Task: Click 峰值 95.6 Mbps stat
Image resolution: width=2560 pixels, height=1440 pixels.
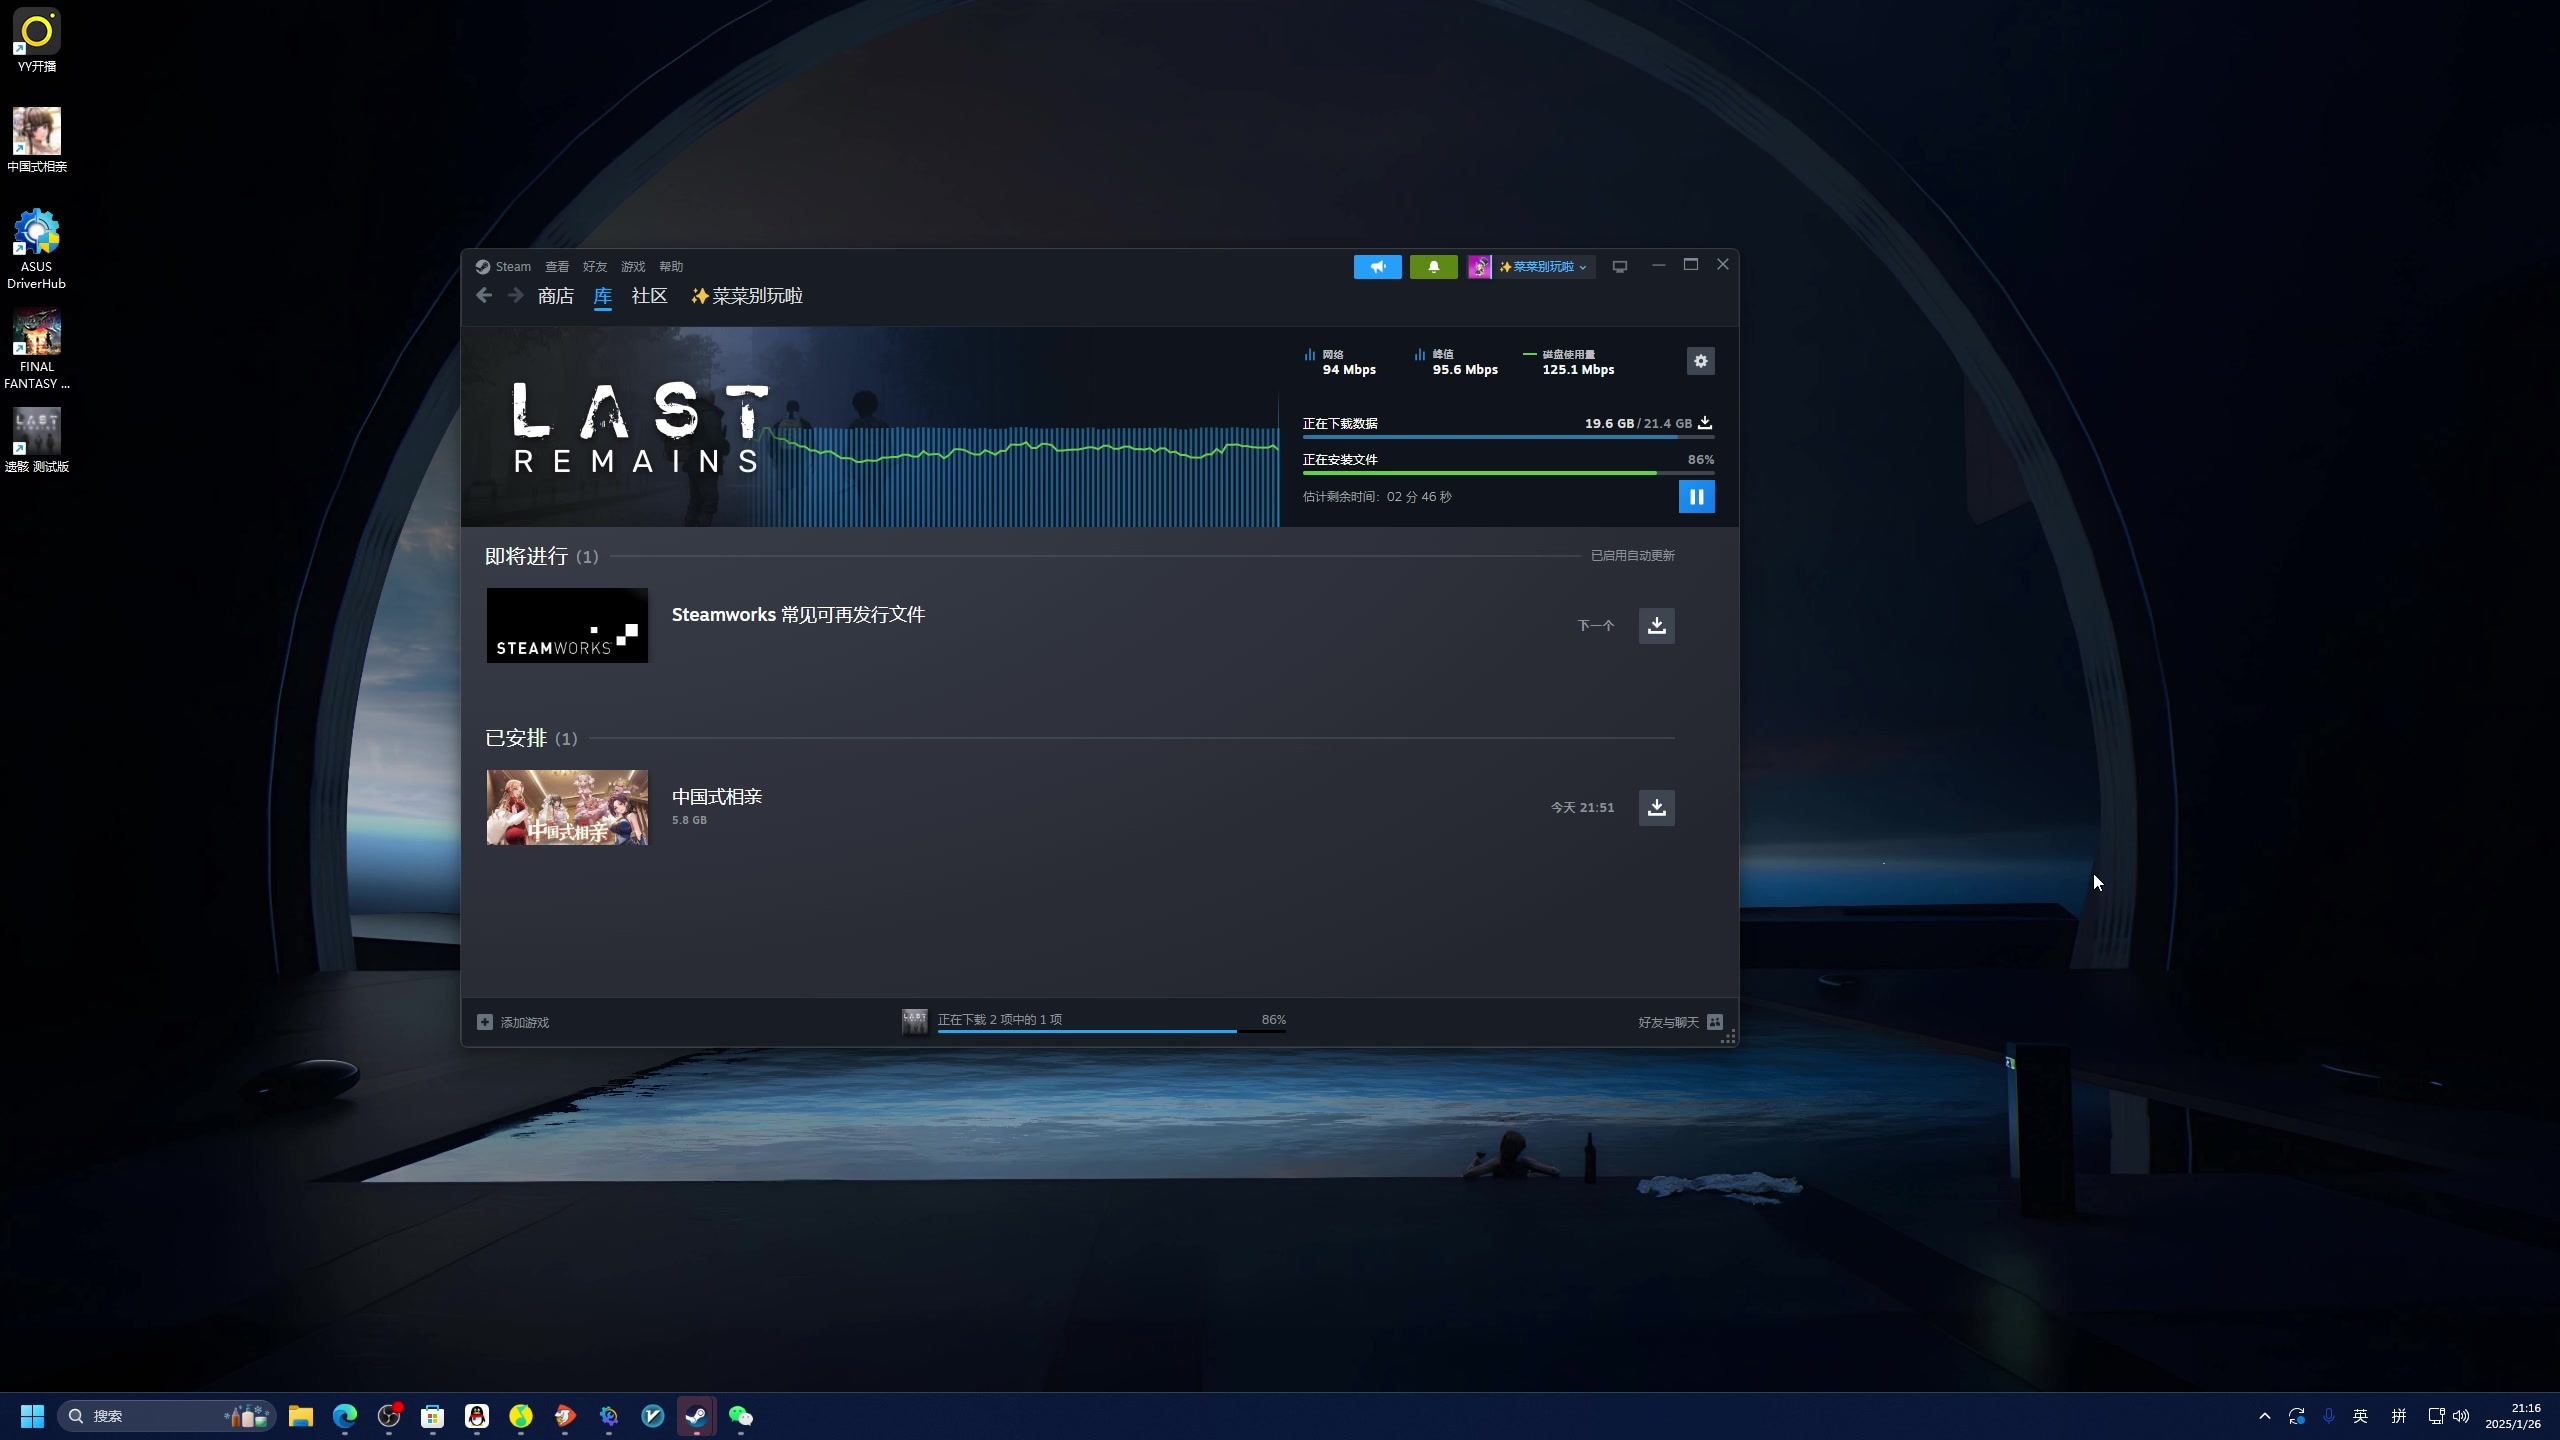Action: coord(1456,362)
